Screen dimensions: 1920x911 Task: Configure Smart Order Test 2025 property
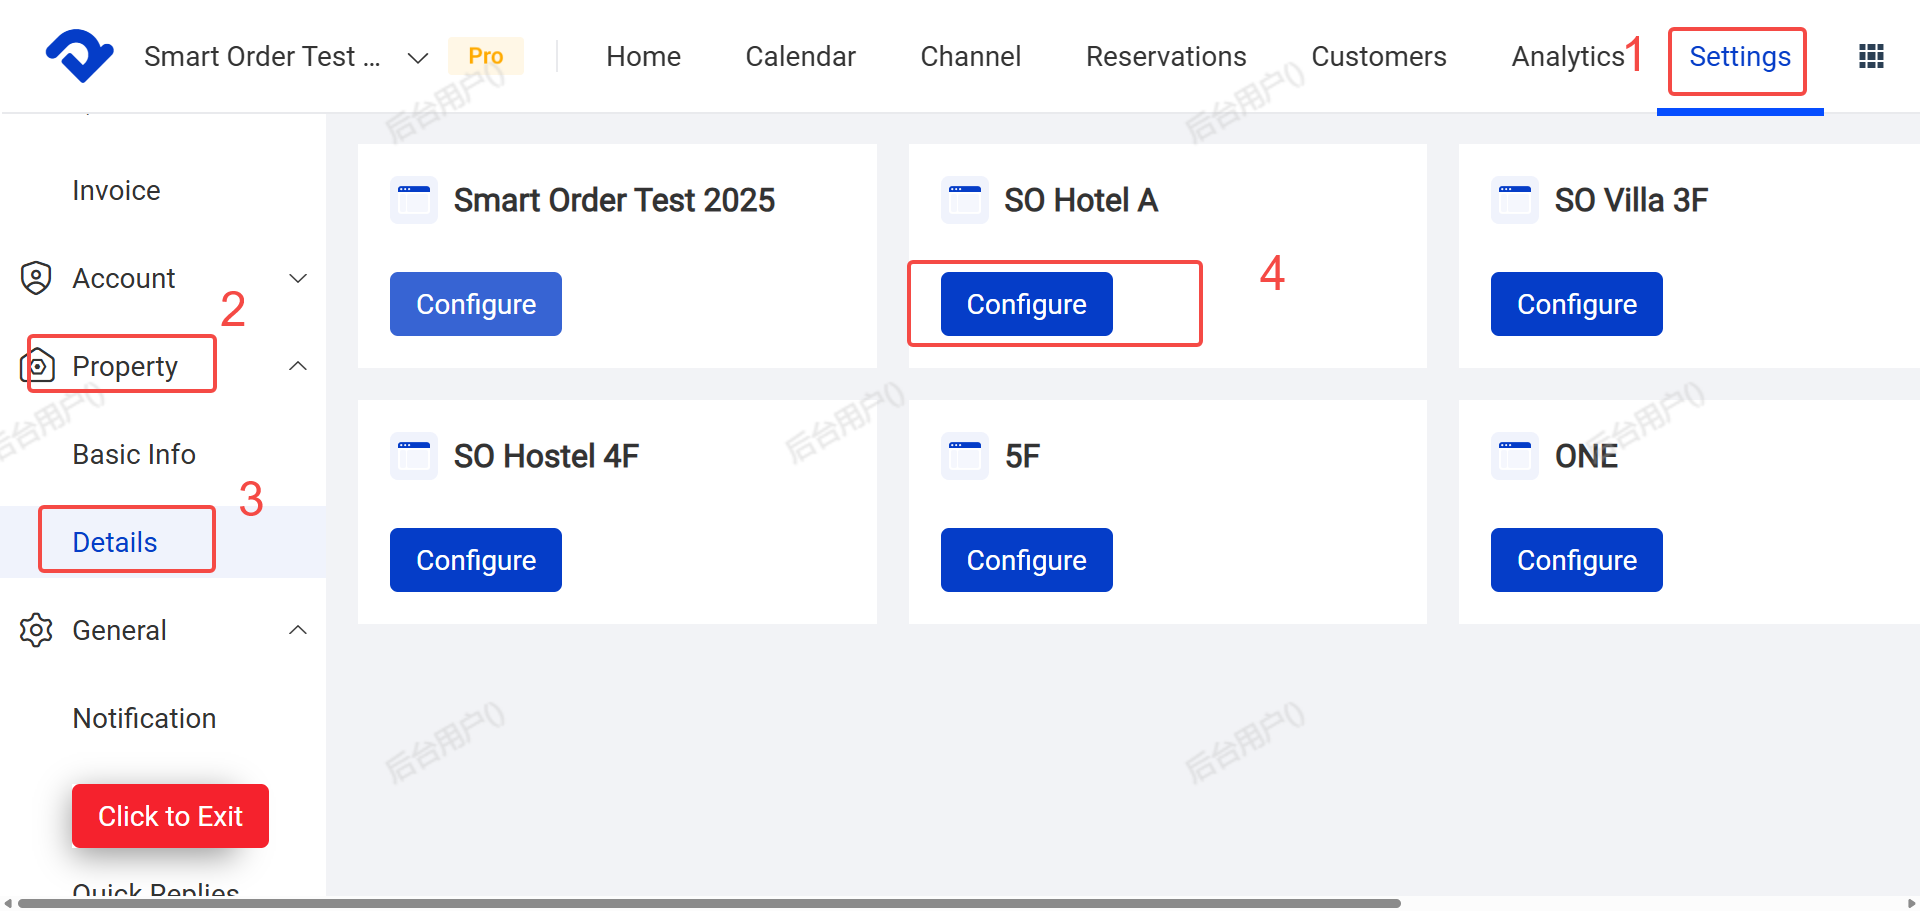[x=476, y=304]
